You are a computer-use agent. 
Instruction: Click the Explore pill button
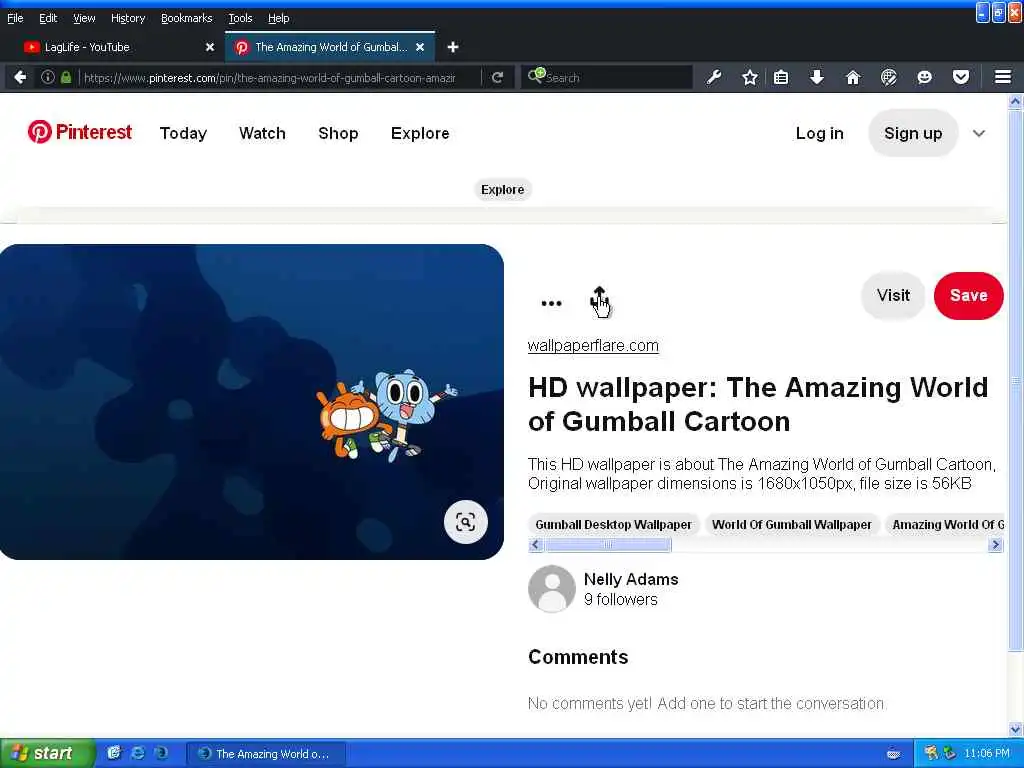coord(502,189)
